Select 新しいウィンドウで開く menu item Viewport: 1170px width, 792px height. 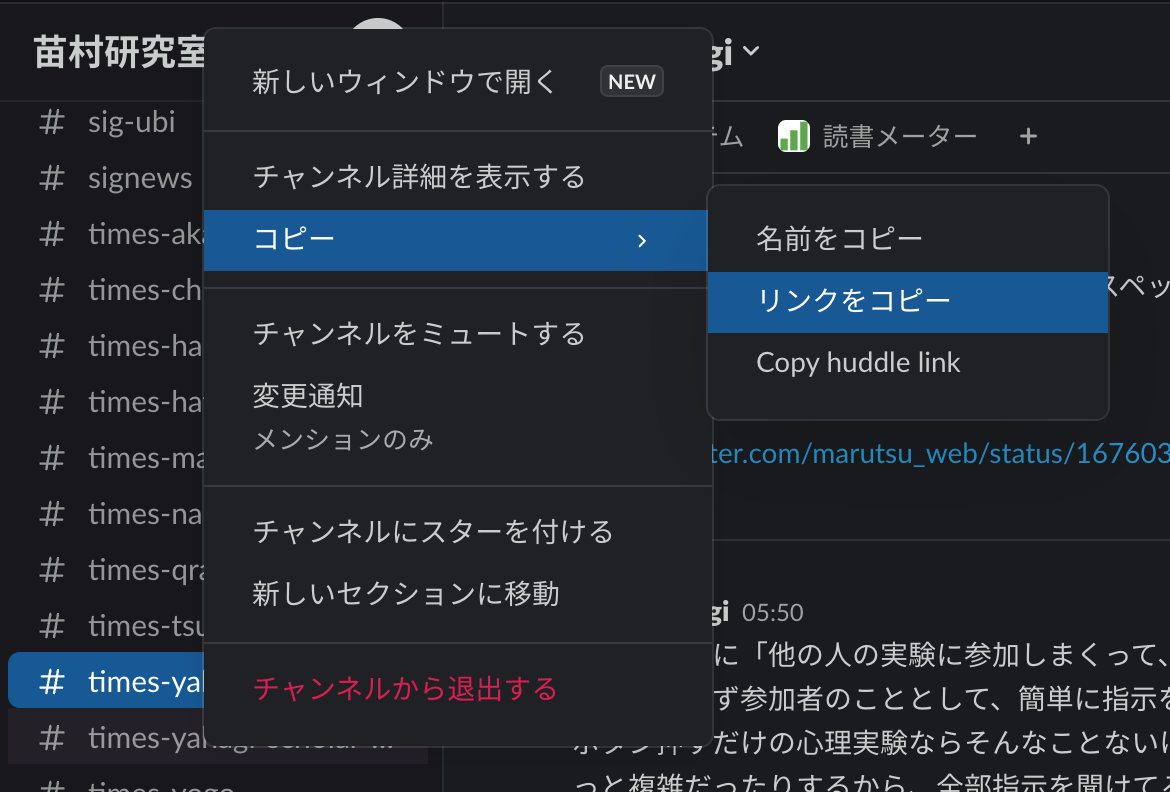coord(400,81)
